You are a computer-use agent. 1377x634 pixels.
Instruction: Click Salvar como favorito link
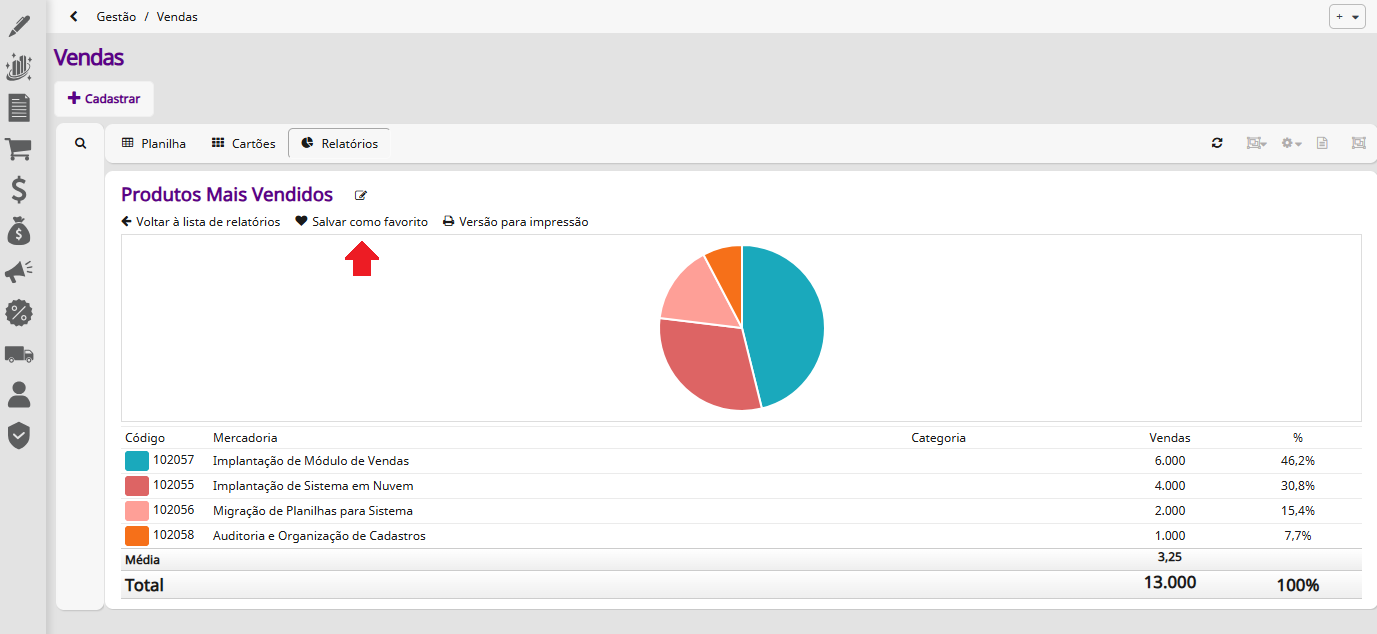(x=361, y=222)
